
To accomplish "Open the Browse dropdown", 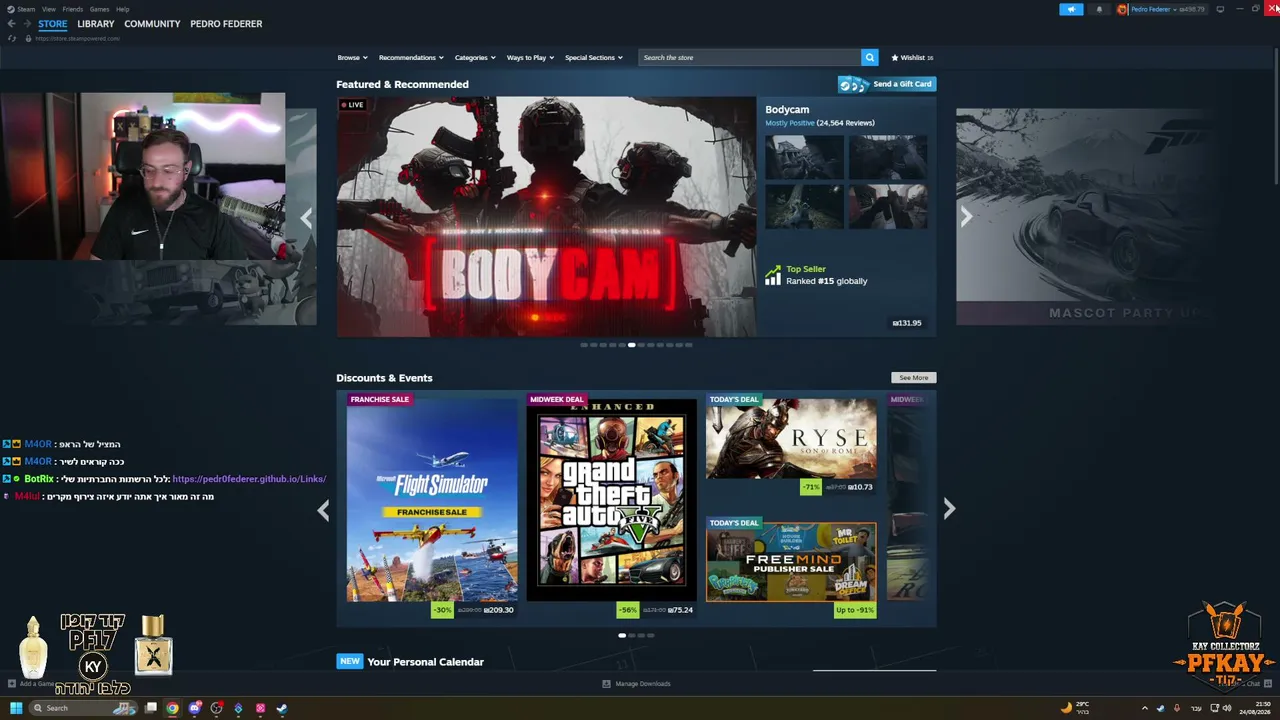I will click(x=352, y=58).
